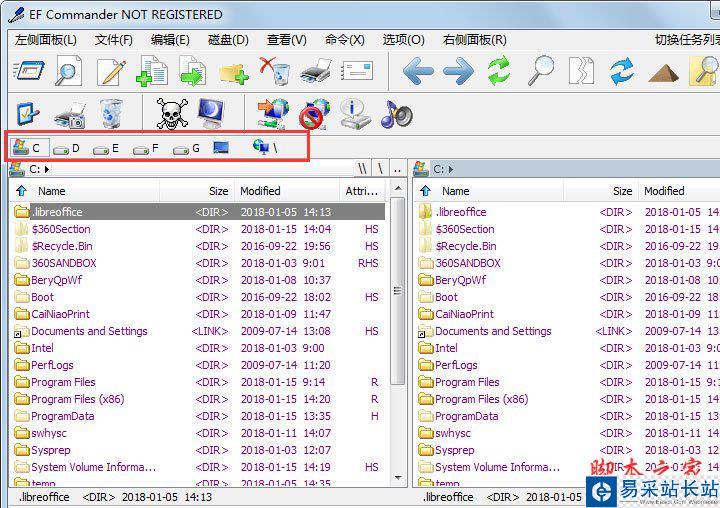The width and height of the screenshot is (720, 508).
Task: Click left panel scrollbar up arrow
Action: click(x=398, y=188)
